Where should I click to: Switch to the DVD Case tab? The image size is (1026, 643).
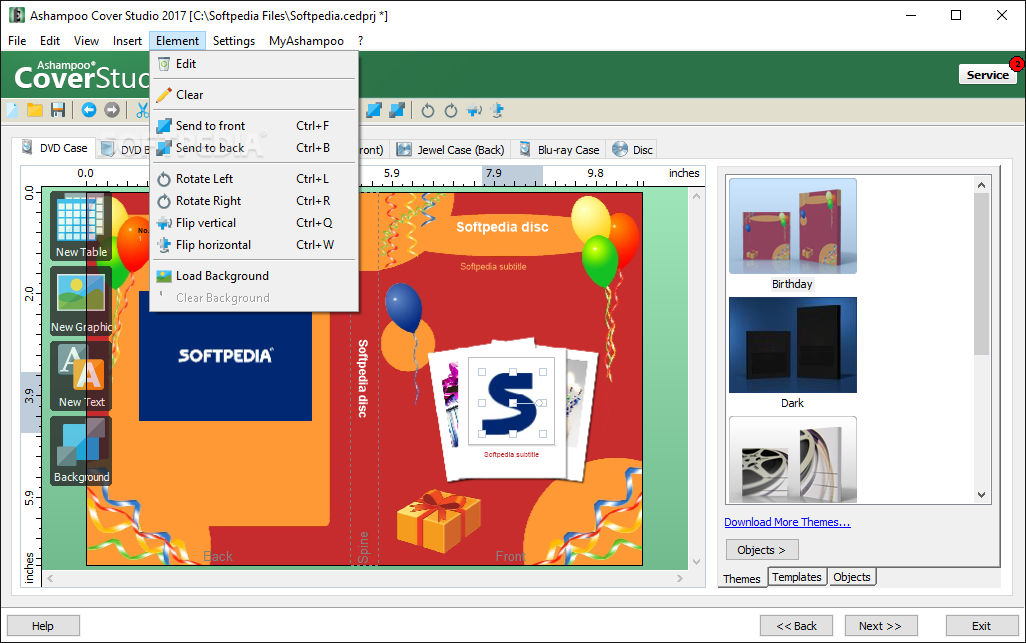(x=54, y=148)
